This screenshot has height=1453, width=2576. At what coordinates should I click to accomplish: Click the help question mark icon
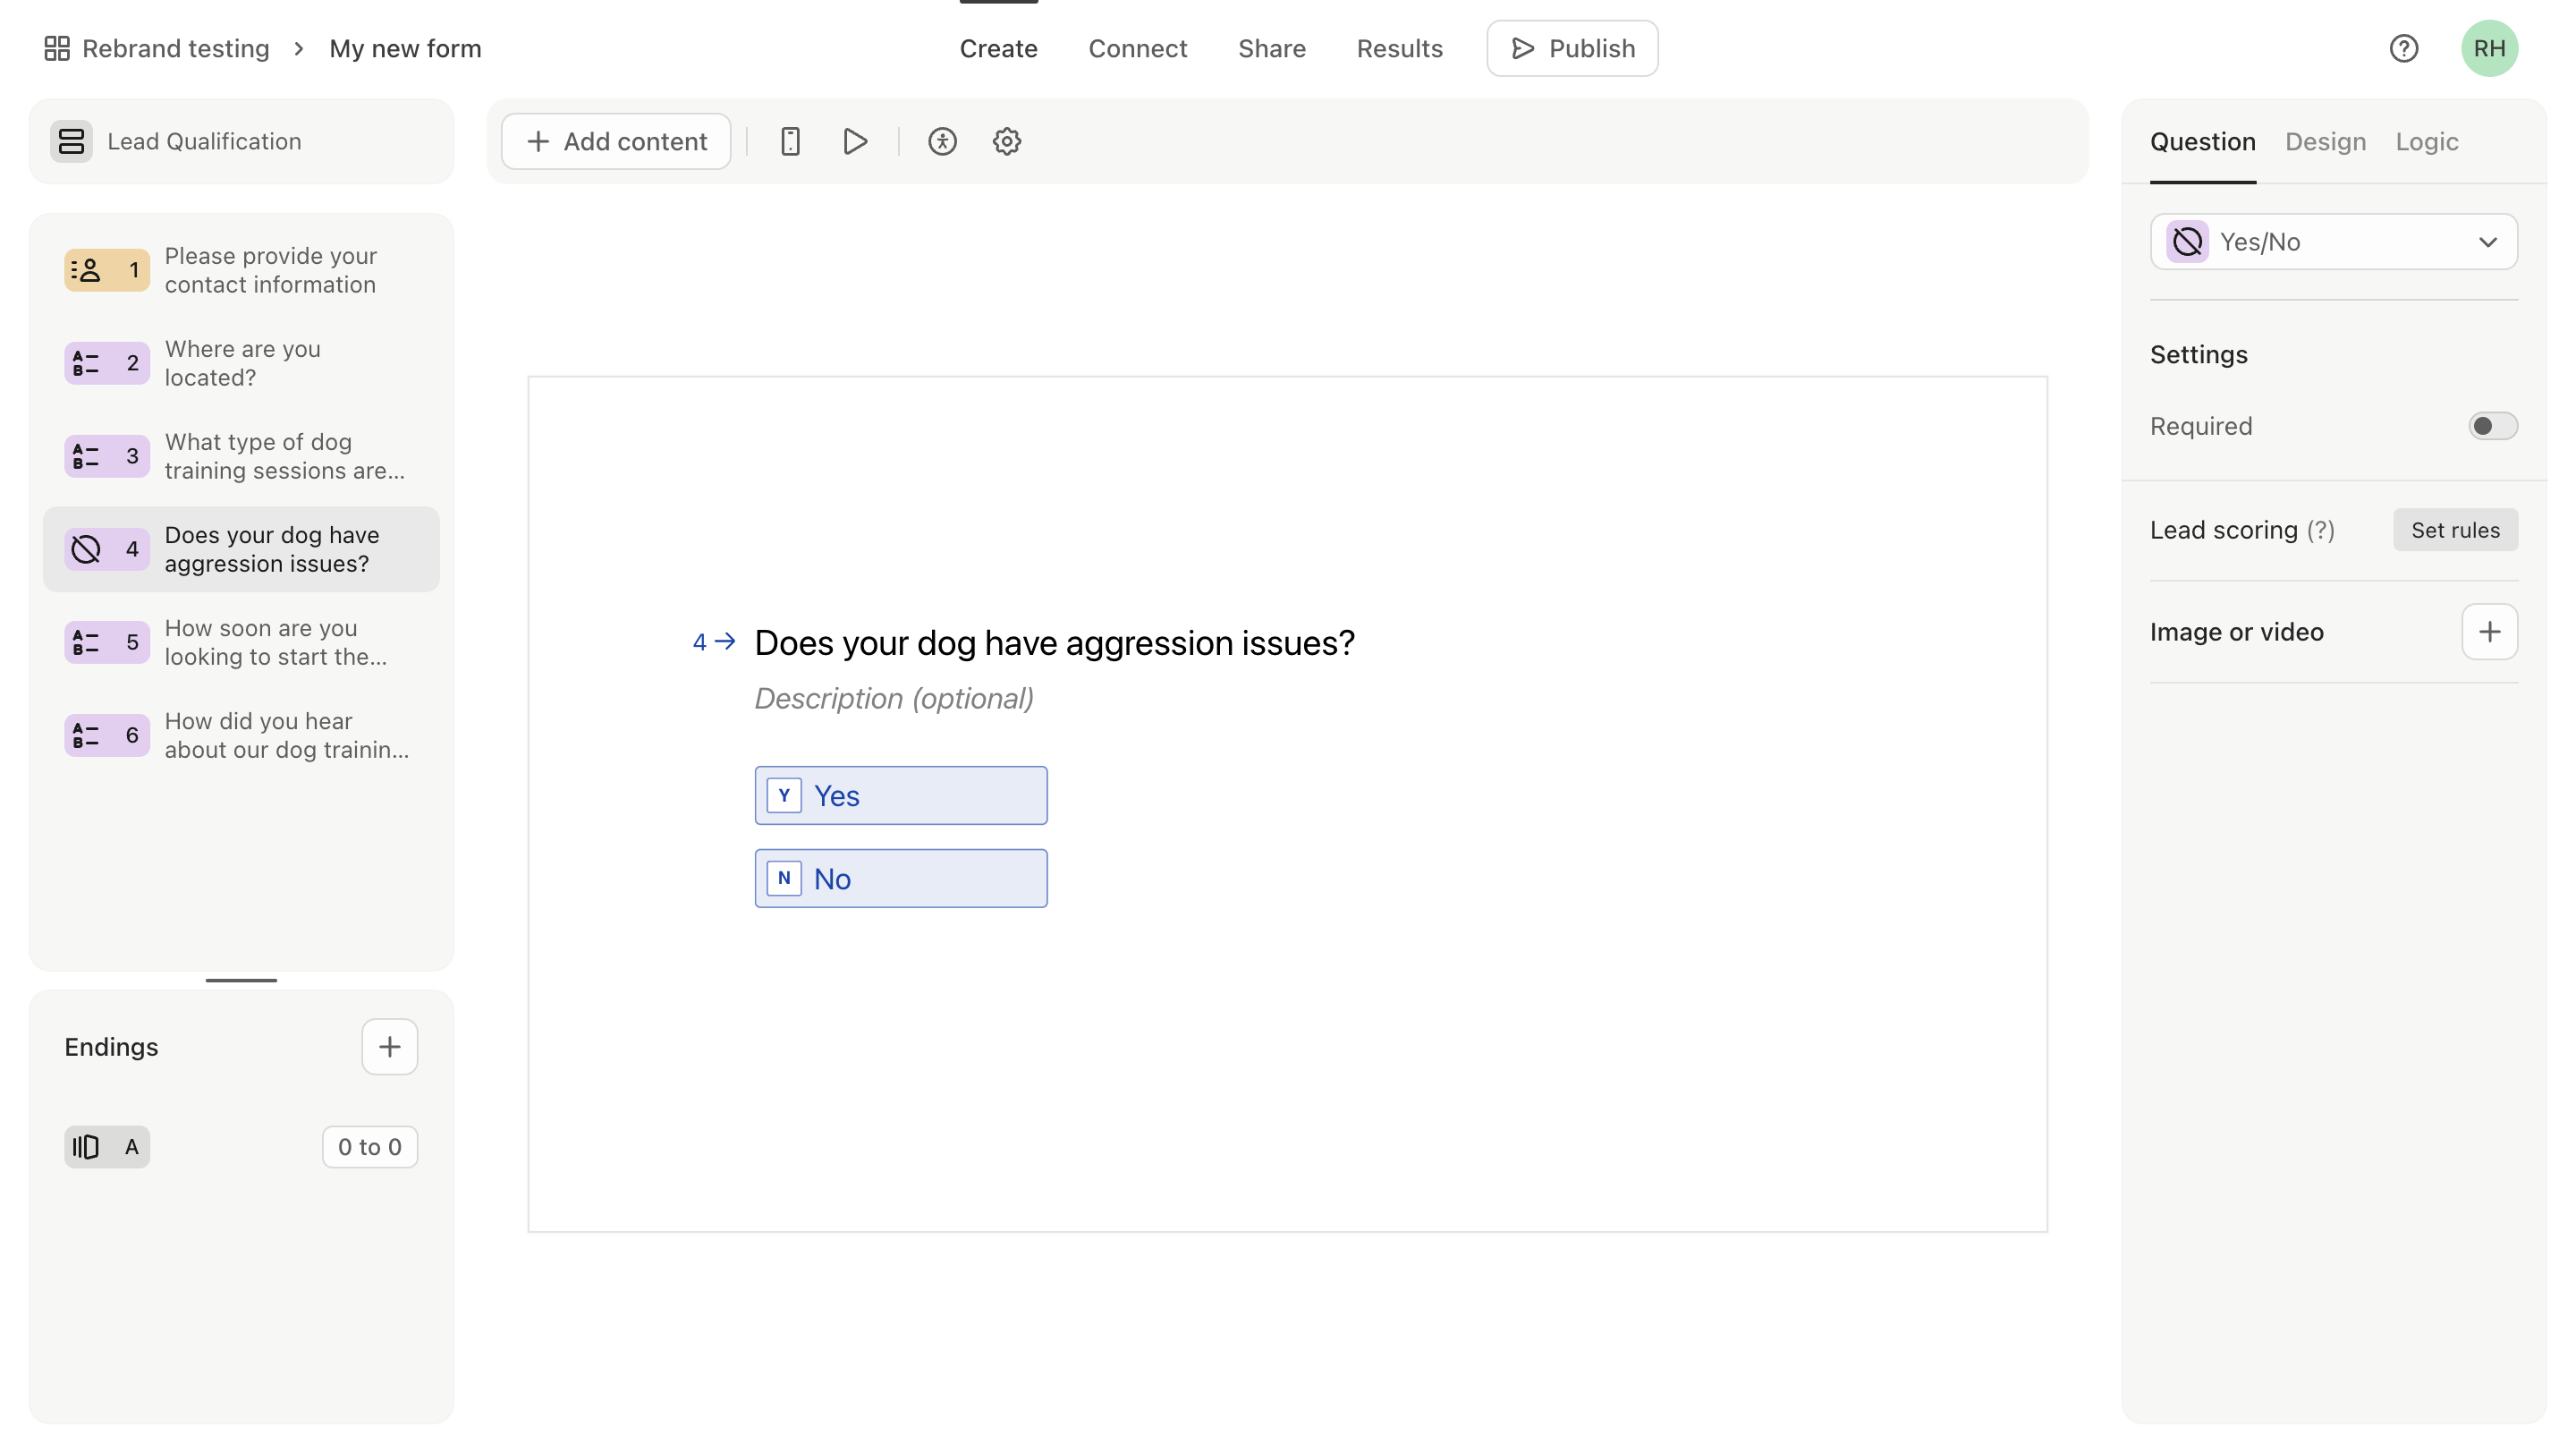coord(2404,47)
